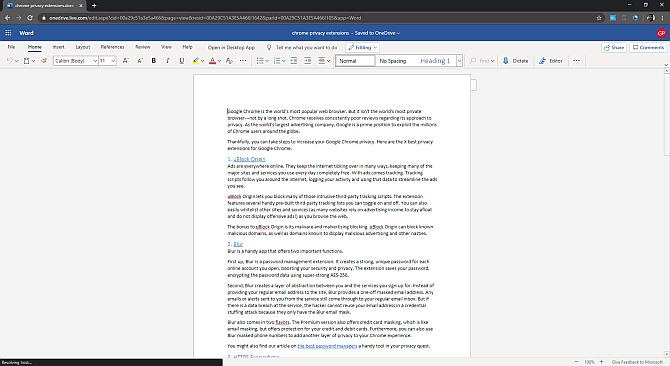
Task: Click the Share button
Action: tap(614, 47)
